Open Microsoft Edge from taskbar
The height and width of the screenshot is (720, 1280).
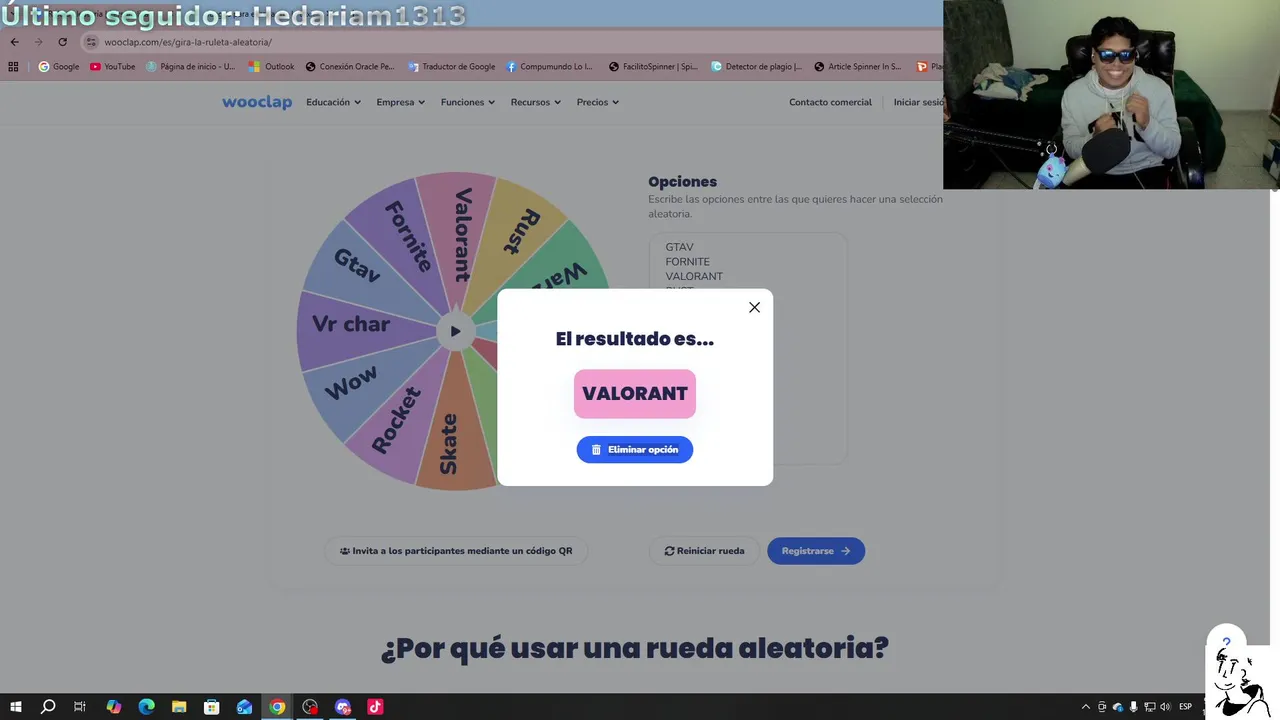coord(146,707)
